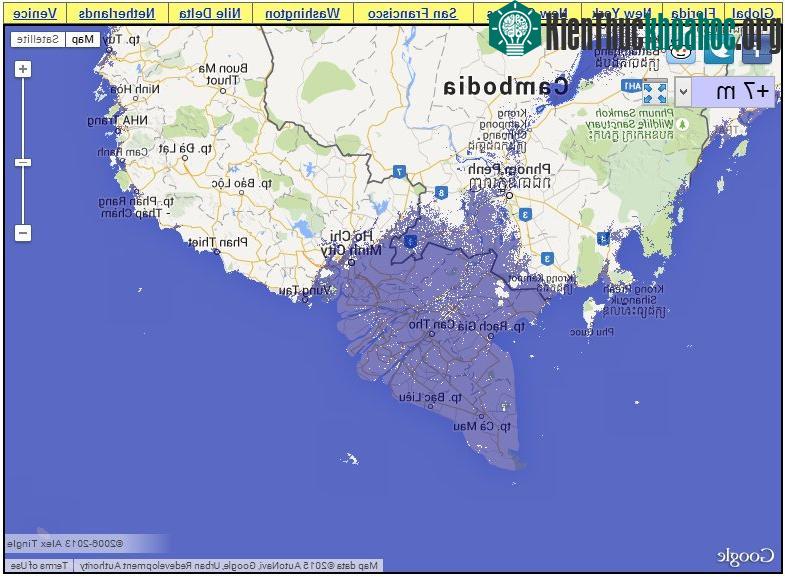
Task: Click the Cam Ranh label
Action: (123, 152)
